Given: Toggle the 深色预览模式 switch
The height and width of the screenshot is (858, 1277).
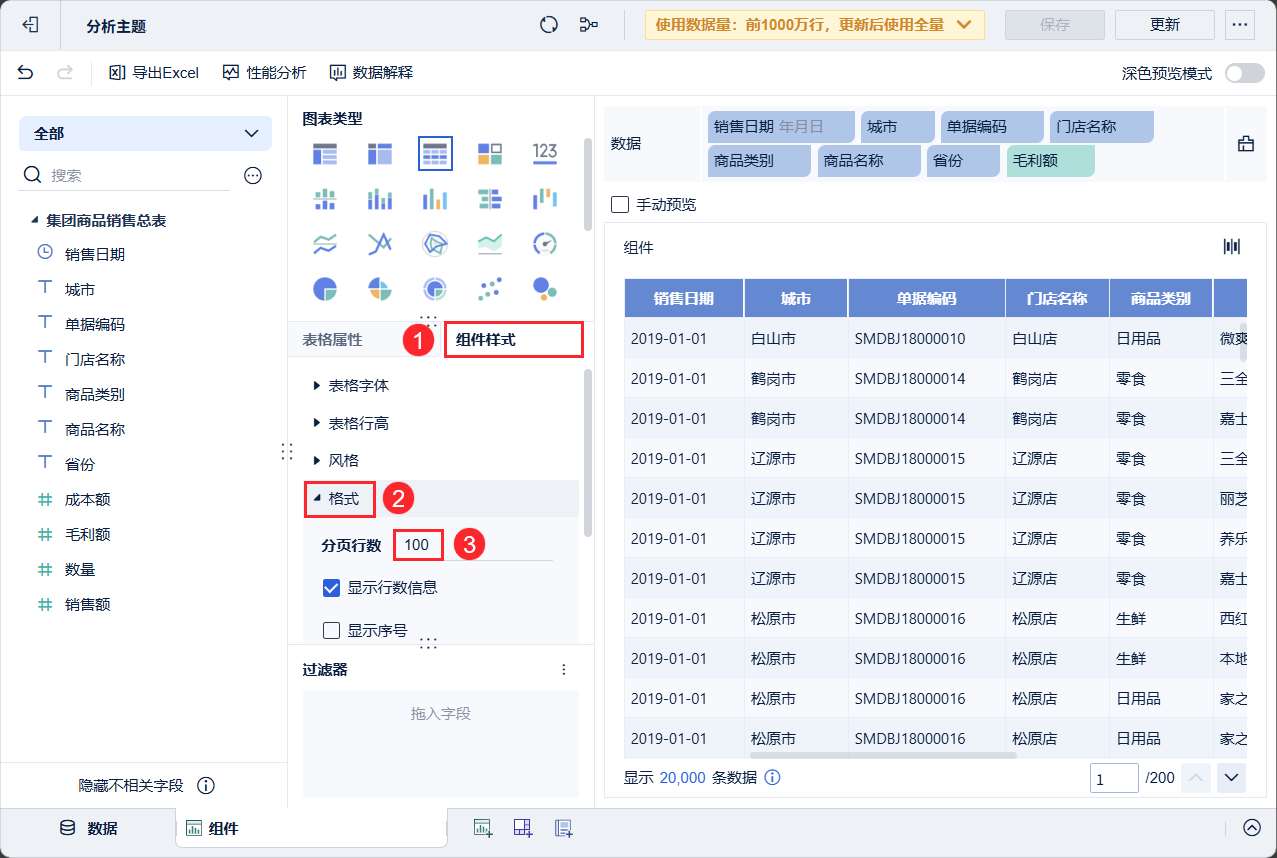Looking at the screenshot, I should point(1245,73).
